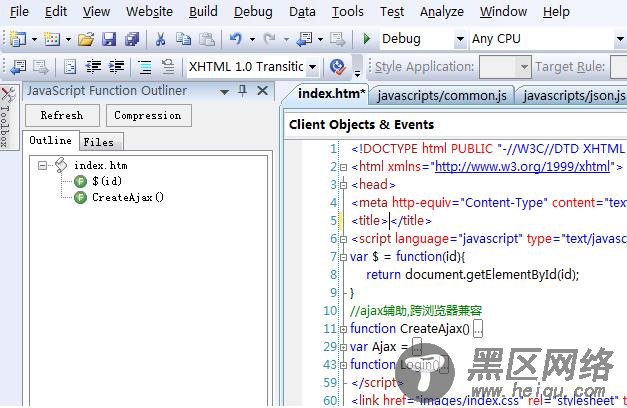This screenshot has width=627, height=408.
Task: Open the Window menu
Action: 503,12
